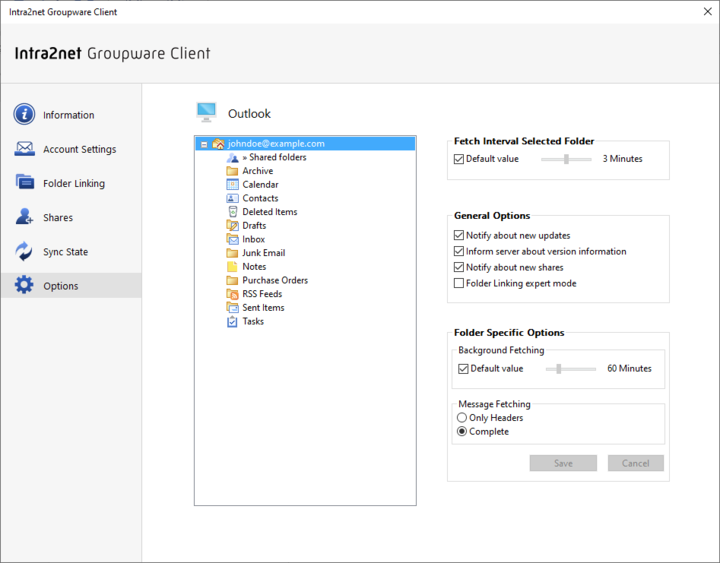Click the Save button
720x563 pixels.
click(x=563, y=463)
